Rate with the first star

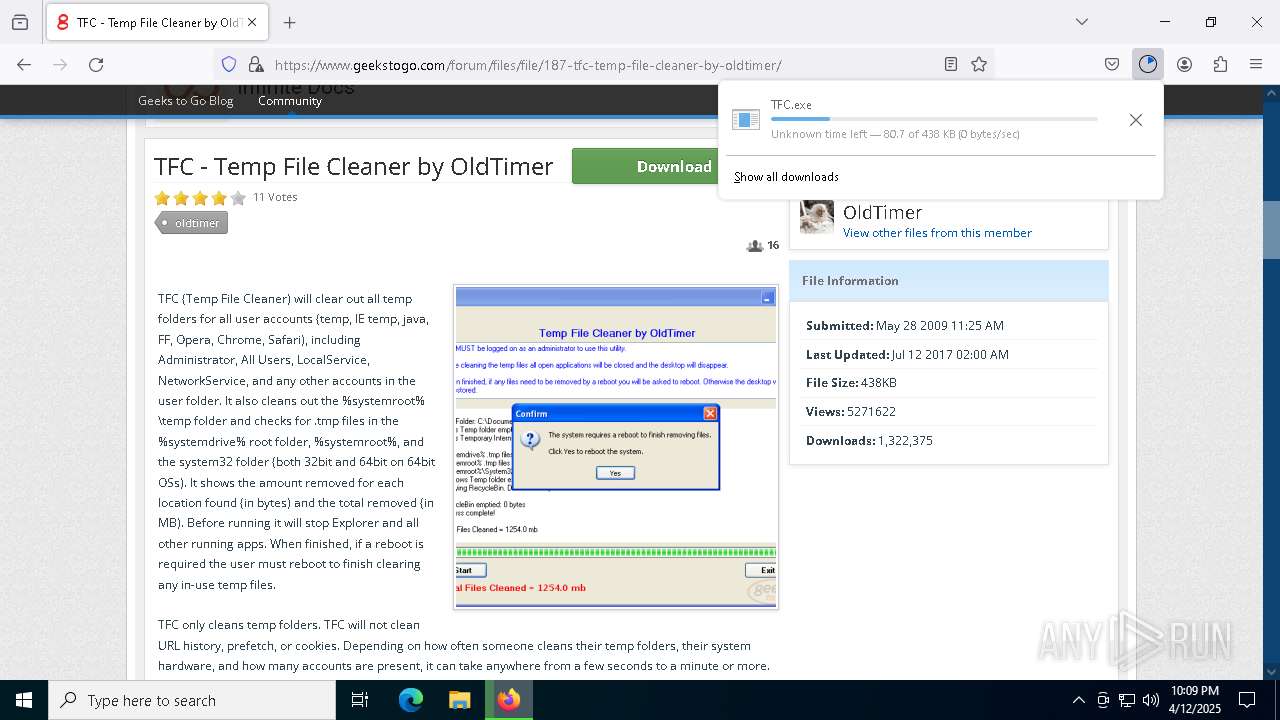162,198
